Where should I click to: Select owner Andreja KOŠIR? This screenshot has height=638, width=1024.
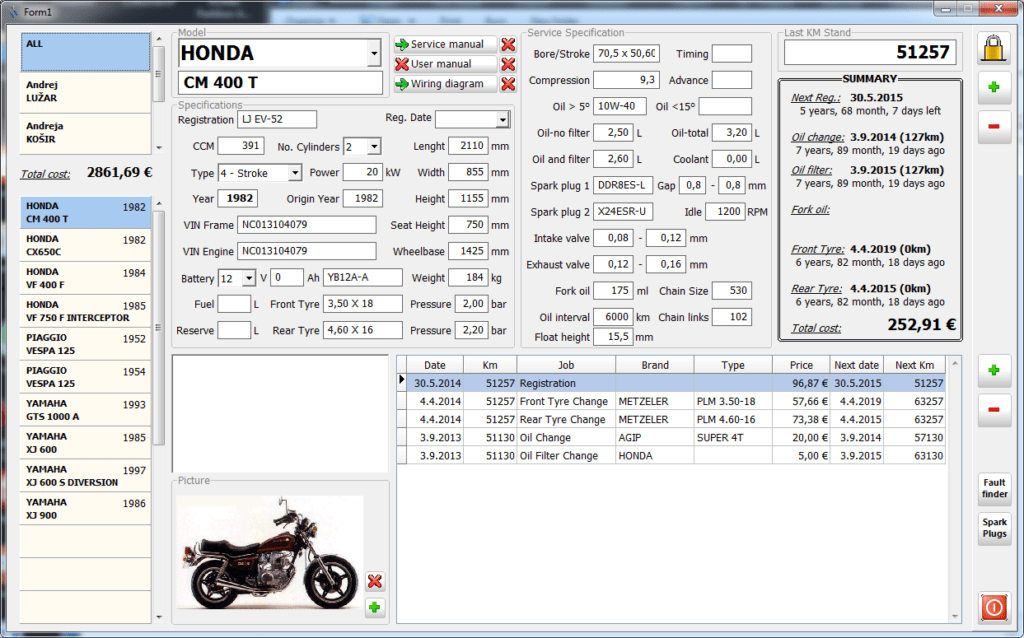tap(86, 133)
